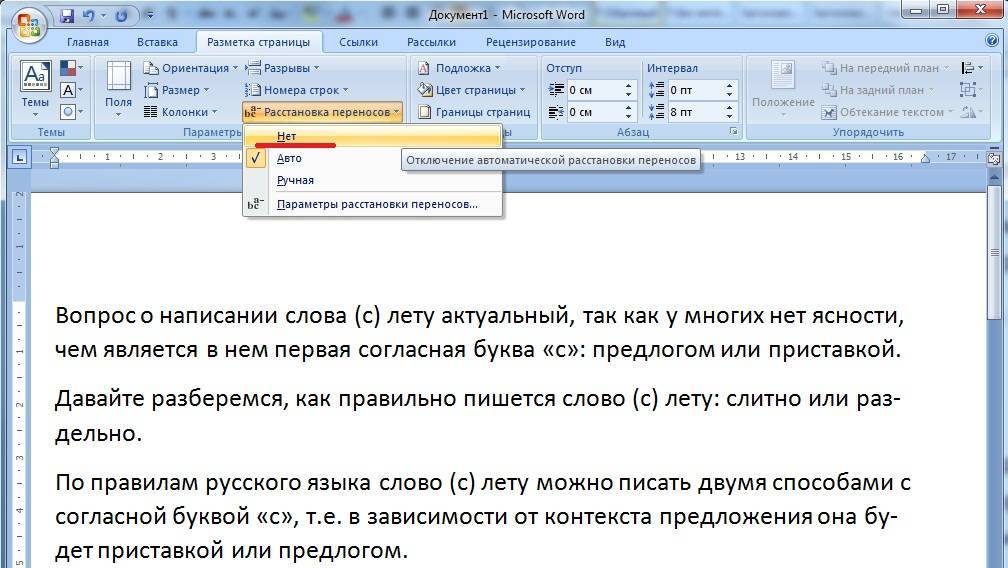This screenshot has width=1008, height=568.
Task: Open the Разрывы breaks menu
Action: click(283, 67)
